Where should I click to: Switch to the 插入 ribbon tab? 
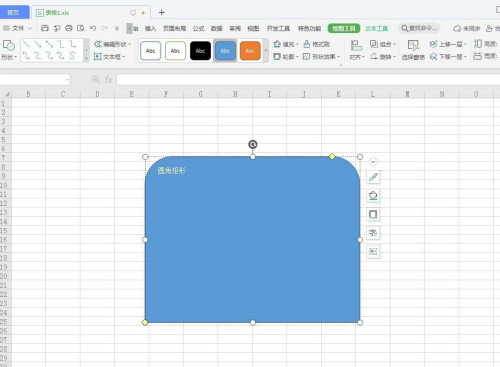(150, 28)
